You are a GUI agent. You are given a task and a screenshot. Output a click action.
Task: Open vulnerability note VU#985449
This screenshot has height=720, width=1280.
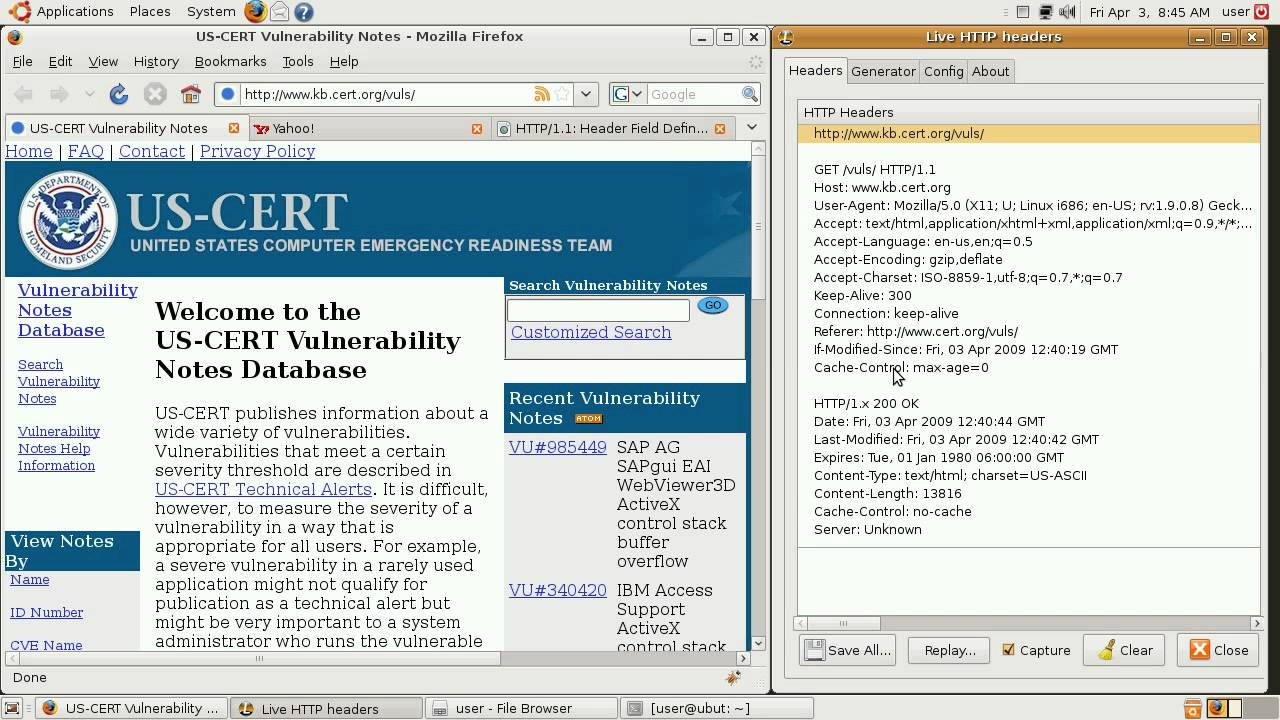[x=558, y=447]
